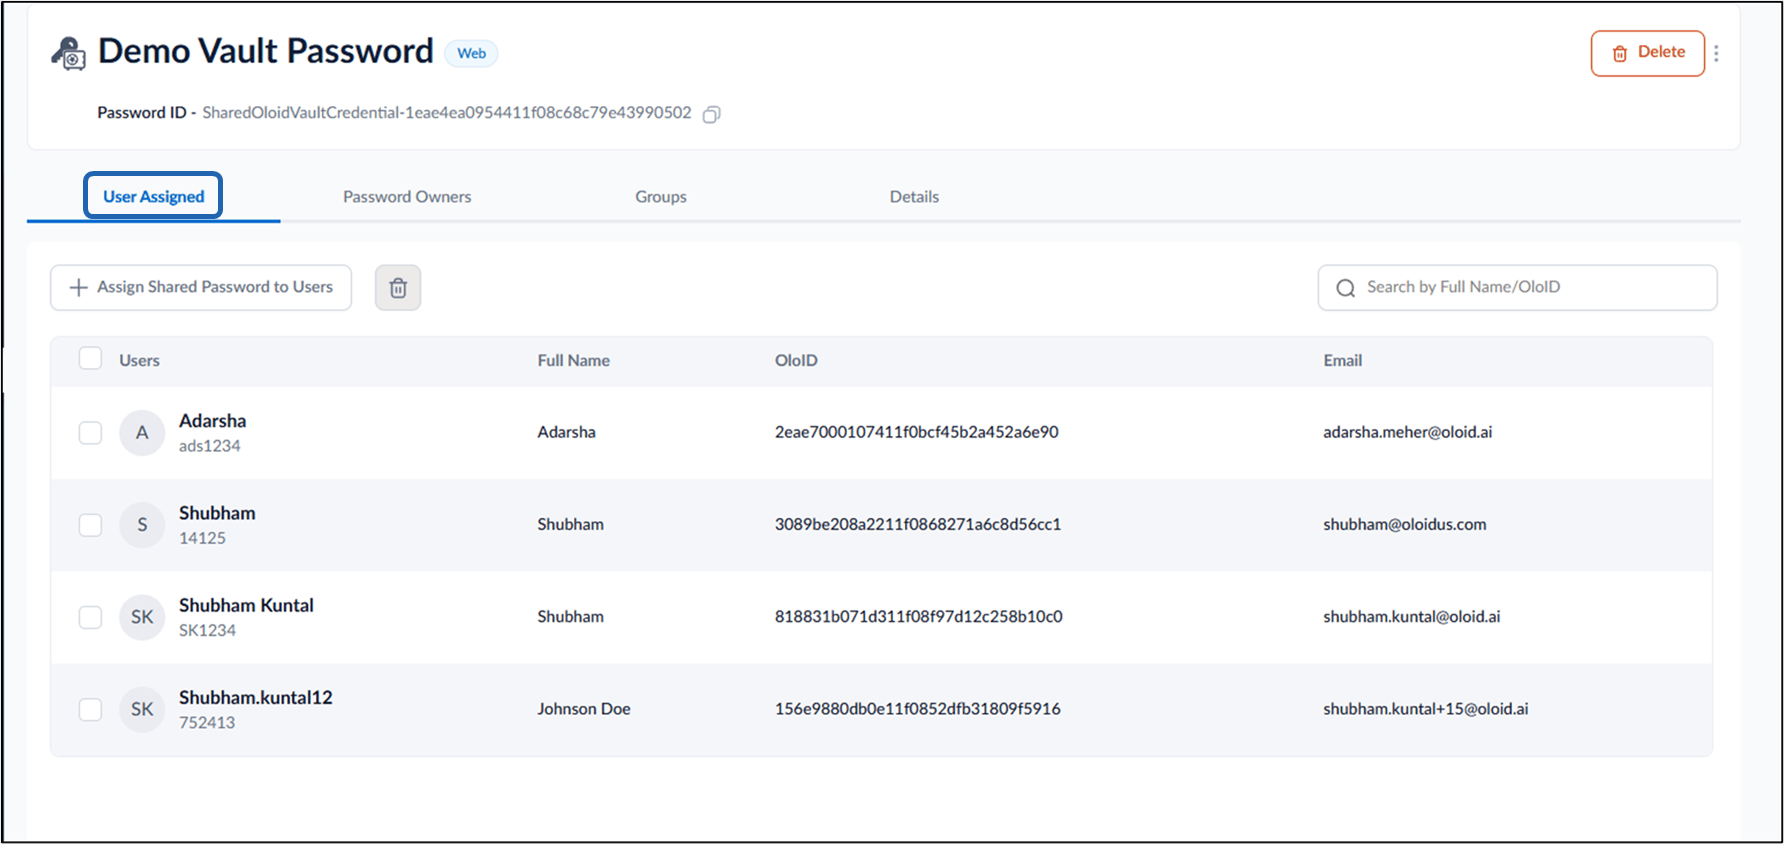The height and width of the screenshot is (844, 1784).
Task: Check the box for Shubham Kuntal
Action: coord(90,617)
